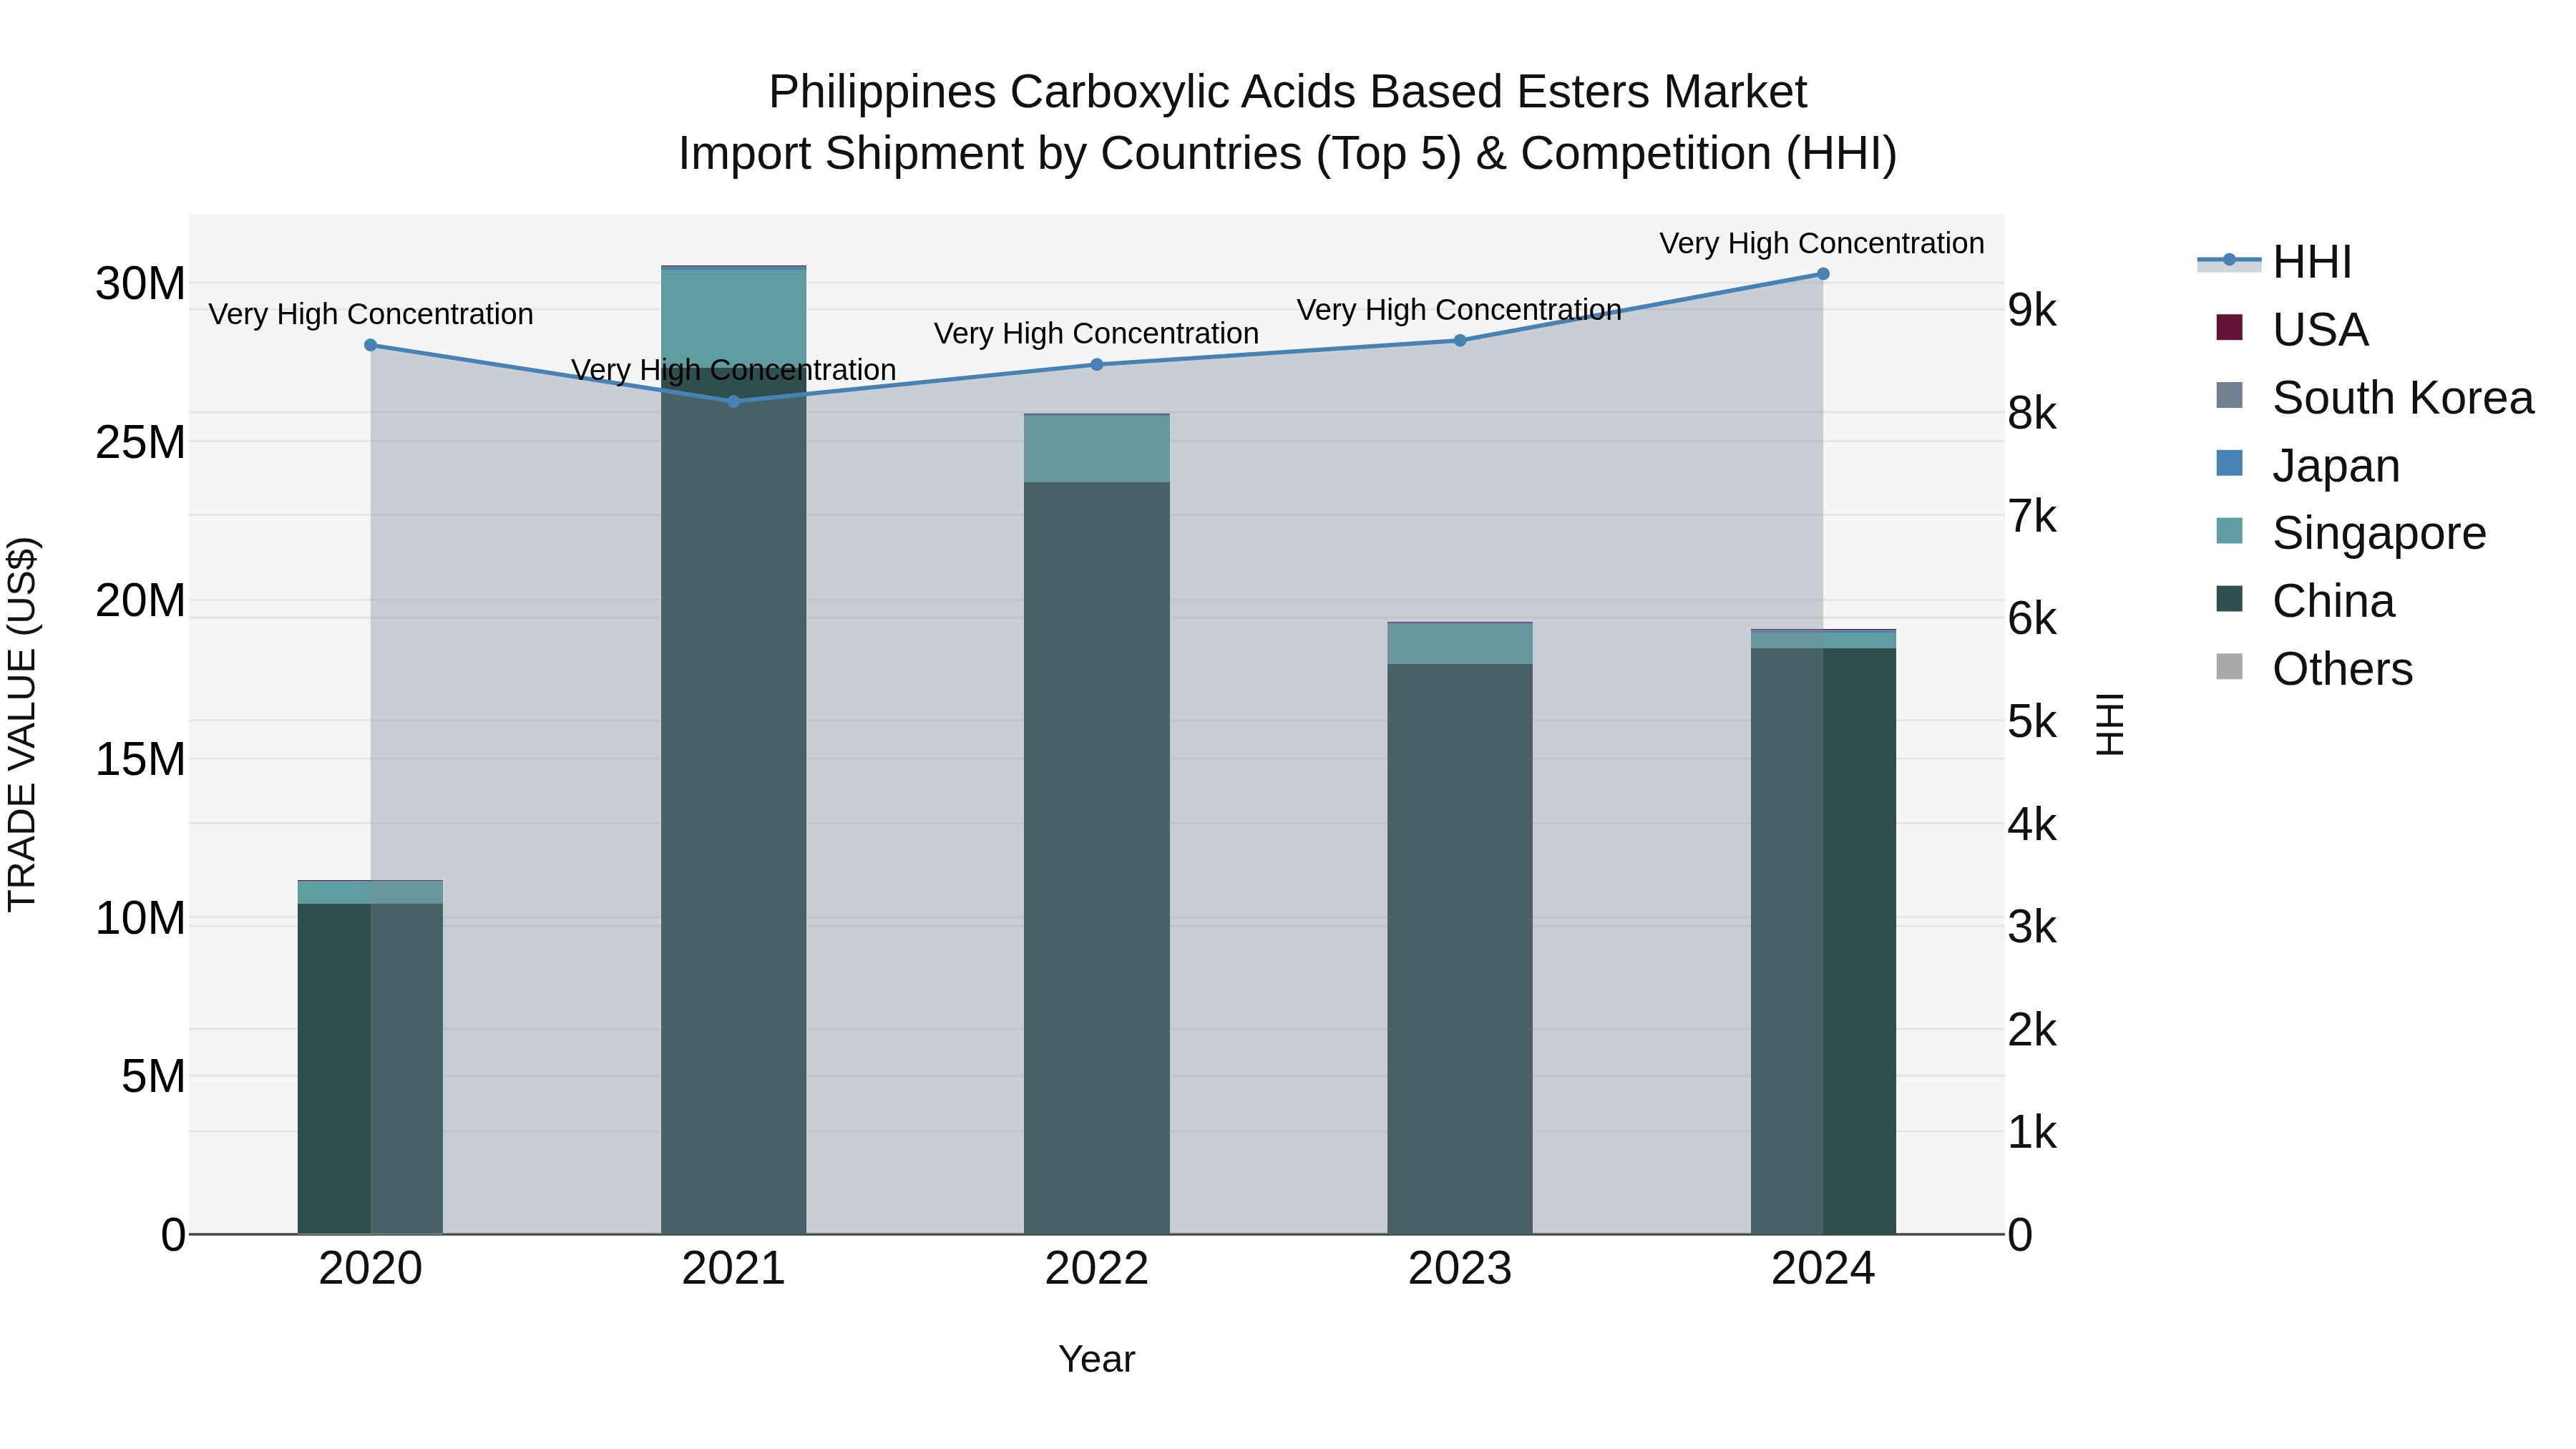Click the 2k tick on HHI axis

pos(2032,1030)
